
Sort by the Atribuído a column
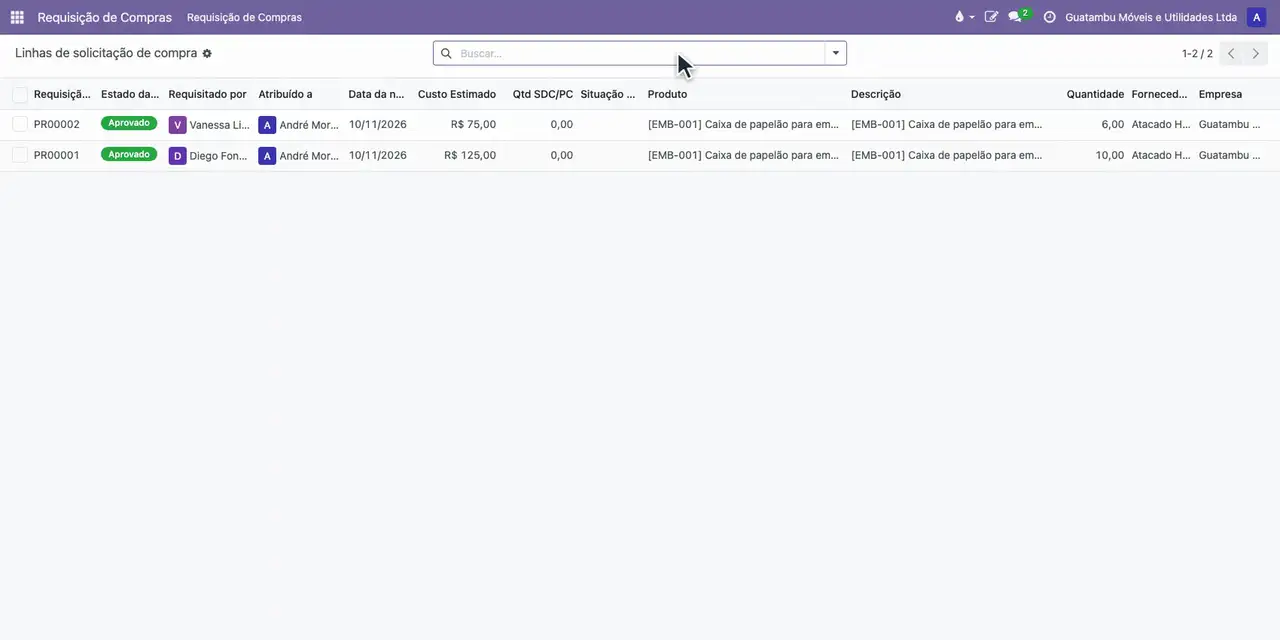[285, 94]
